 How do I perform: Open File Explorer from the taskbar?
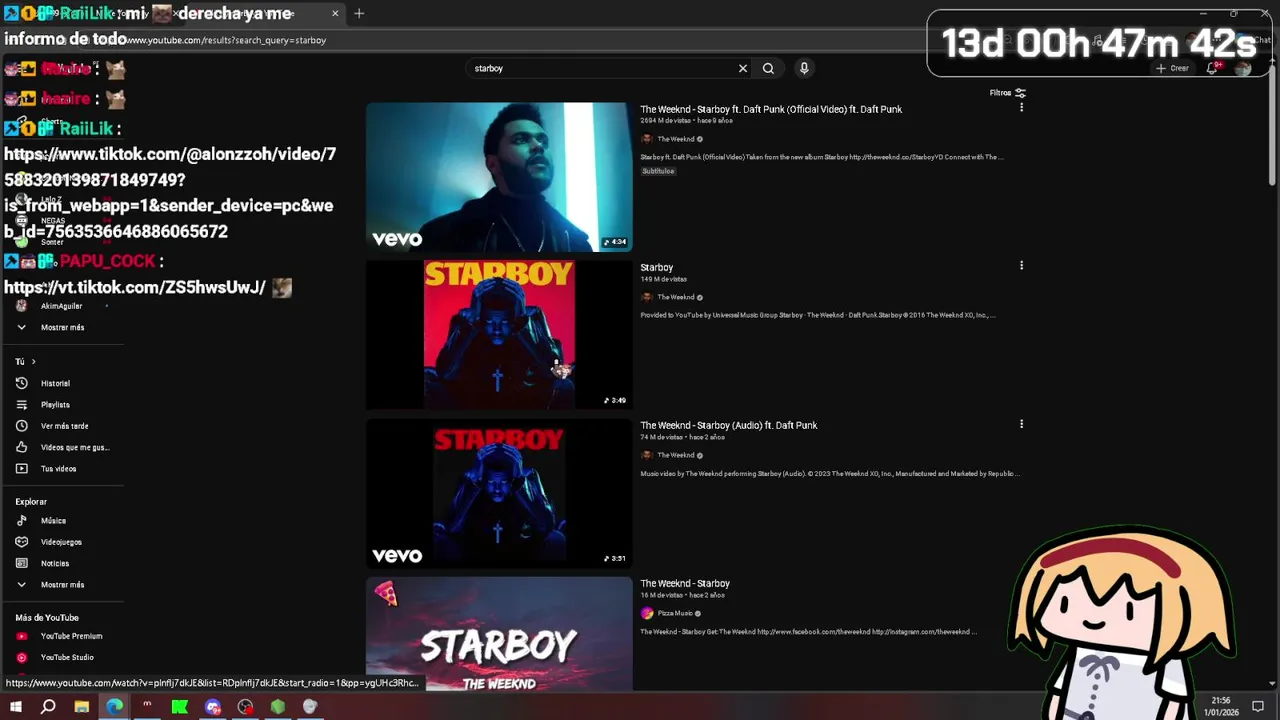(82, 707)
